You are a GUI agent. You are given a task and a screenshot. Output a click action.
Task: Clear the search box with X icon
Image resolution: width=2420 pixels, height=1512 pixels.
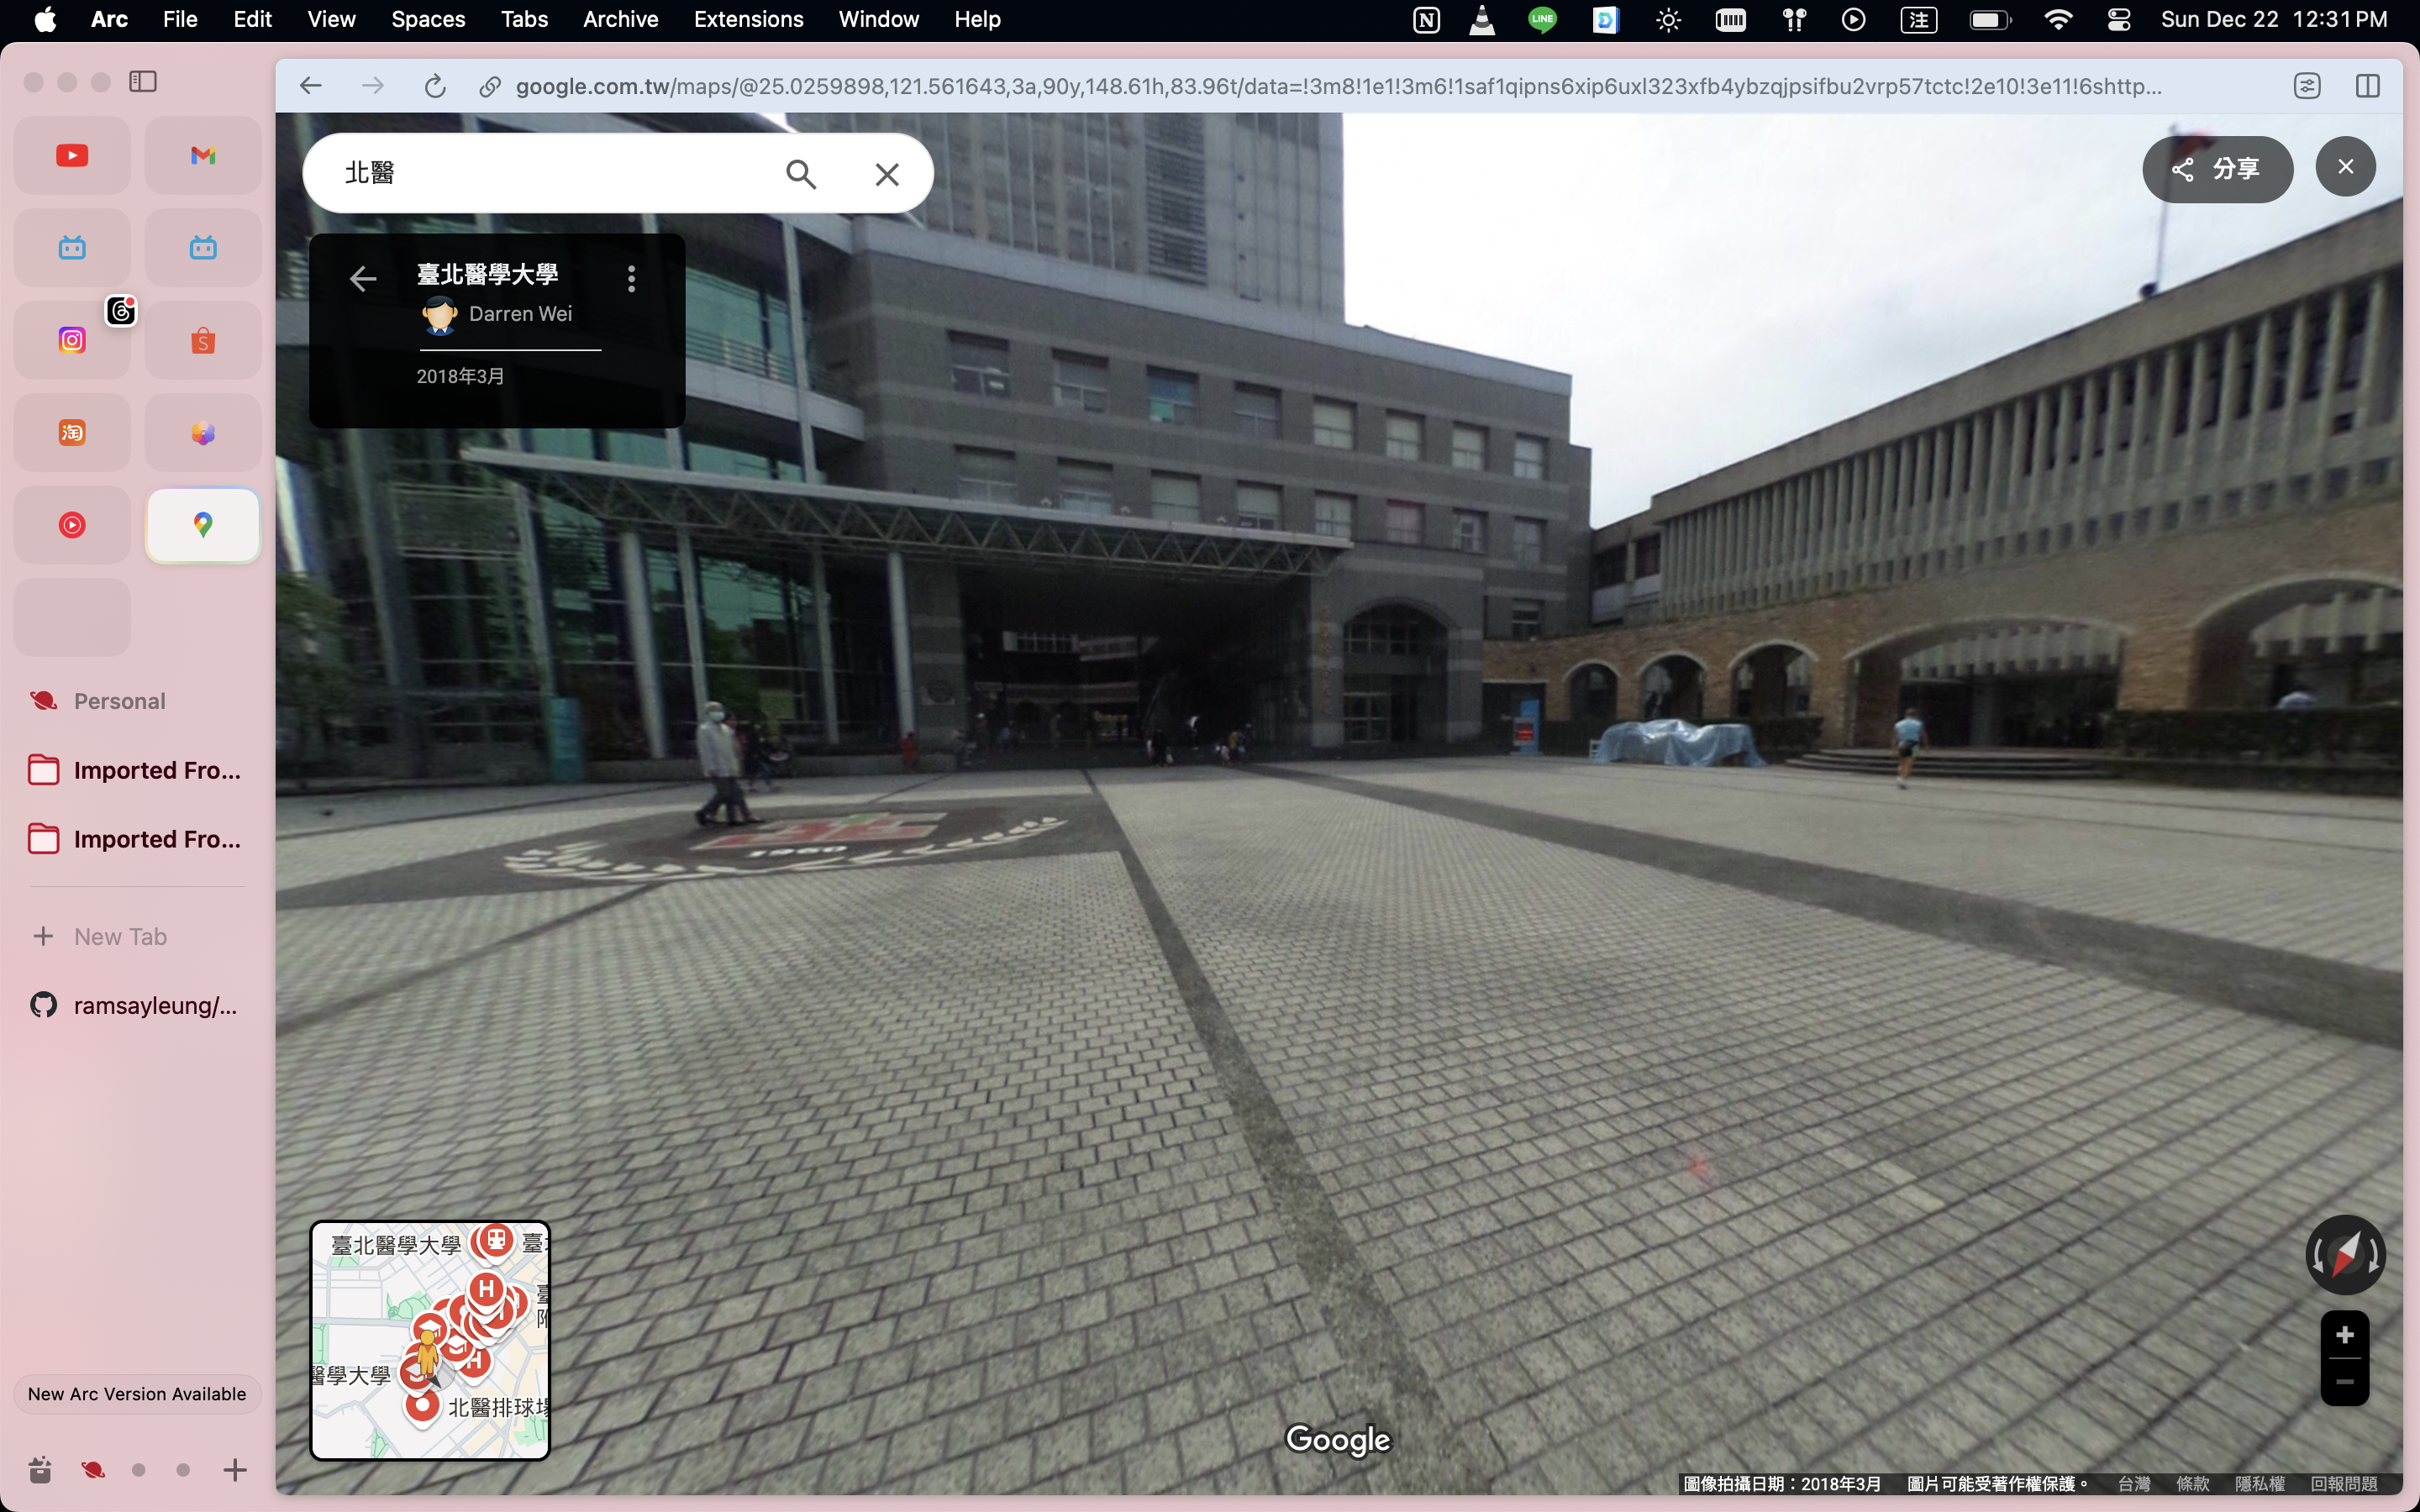click(886, 174)
